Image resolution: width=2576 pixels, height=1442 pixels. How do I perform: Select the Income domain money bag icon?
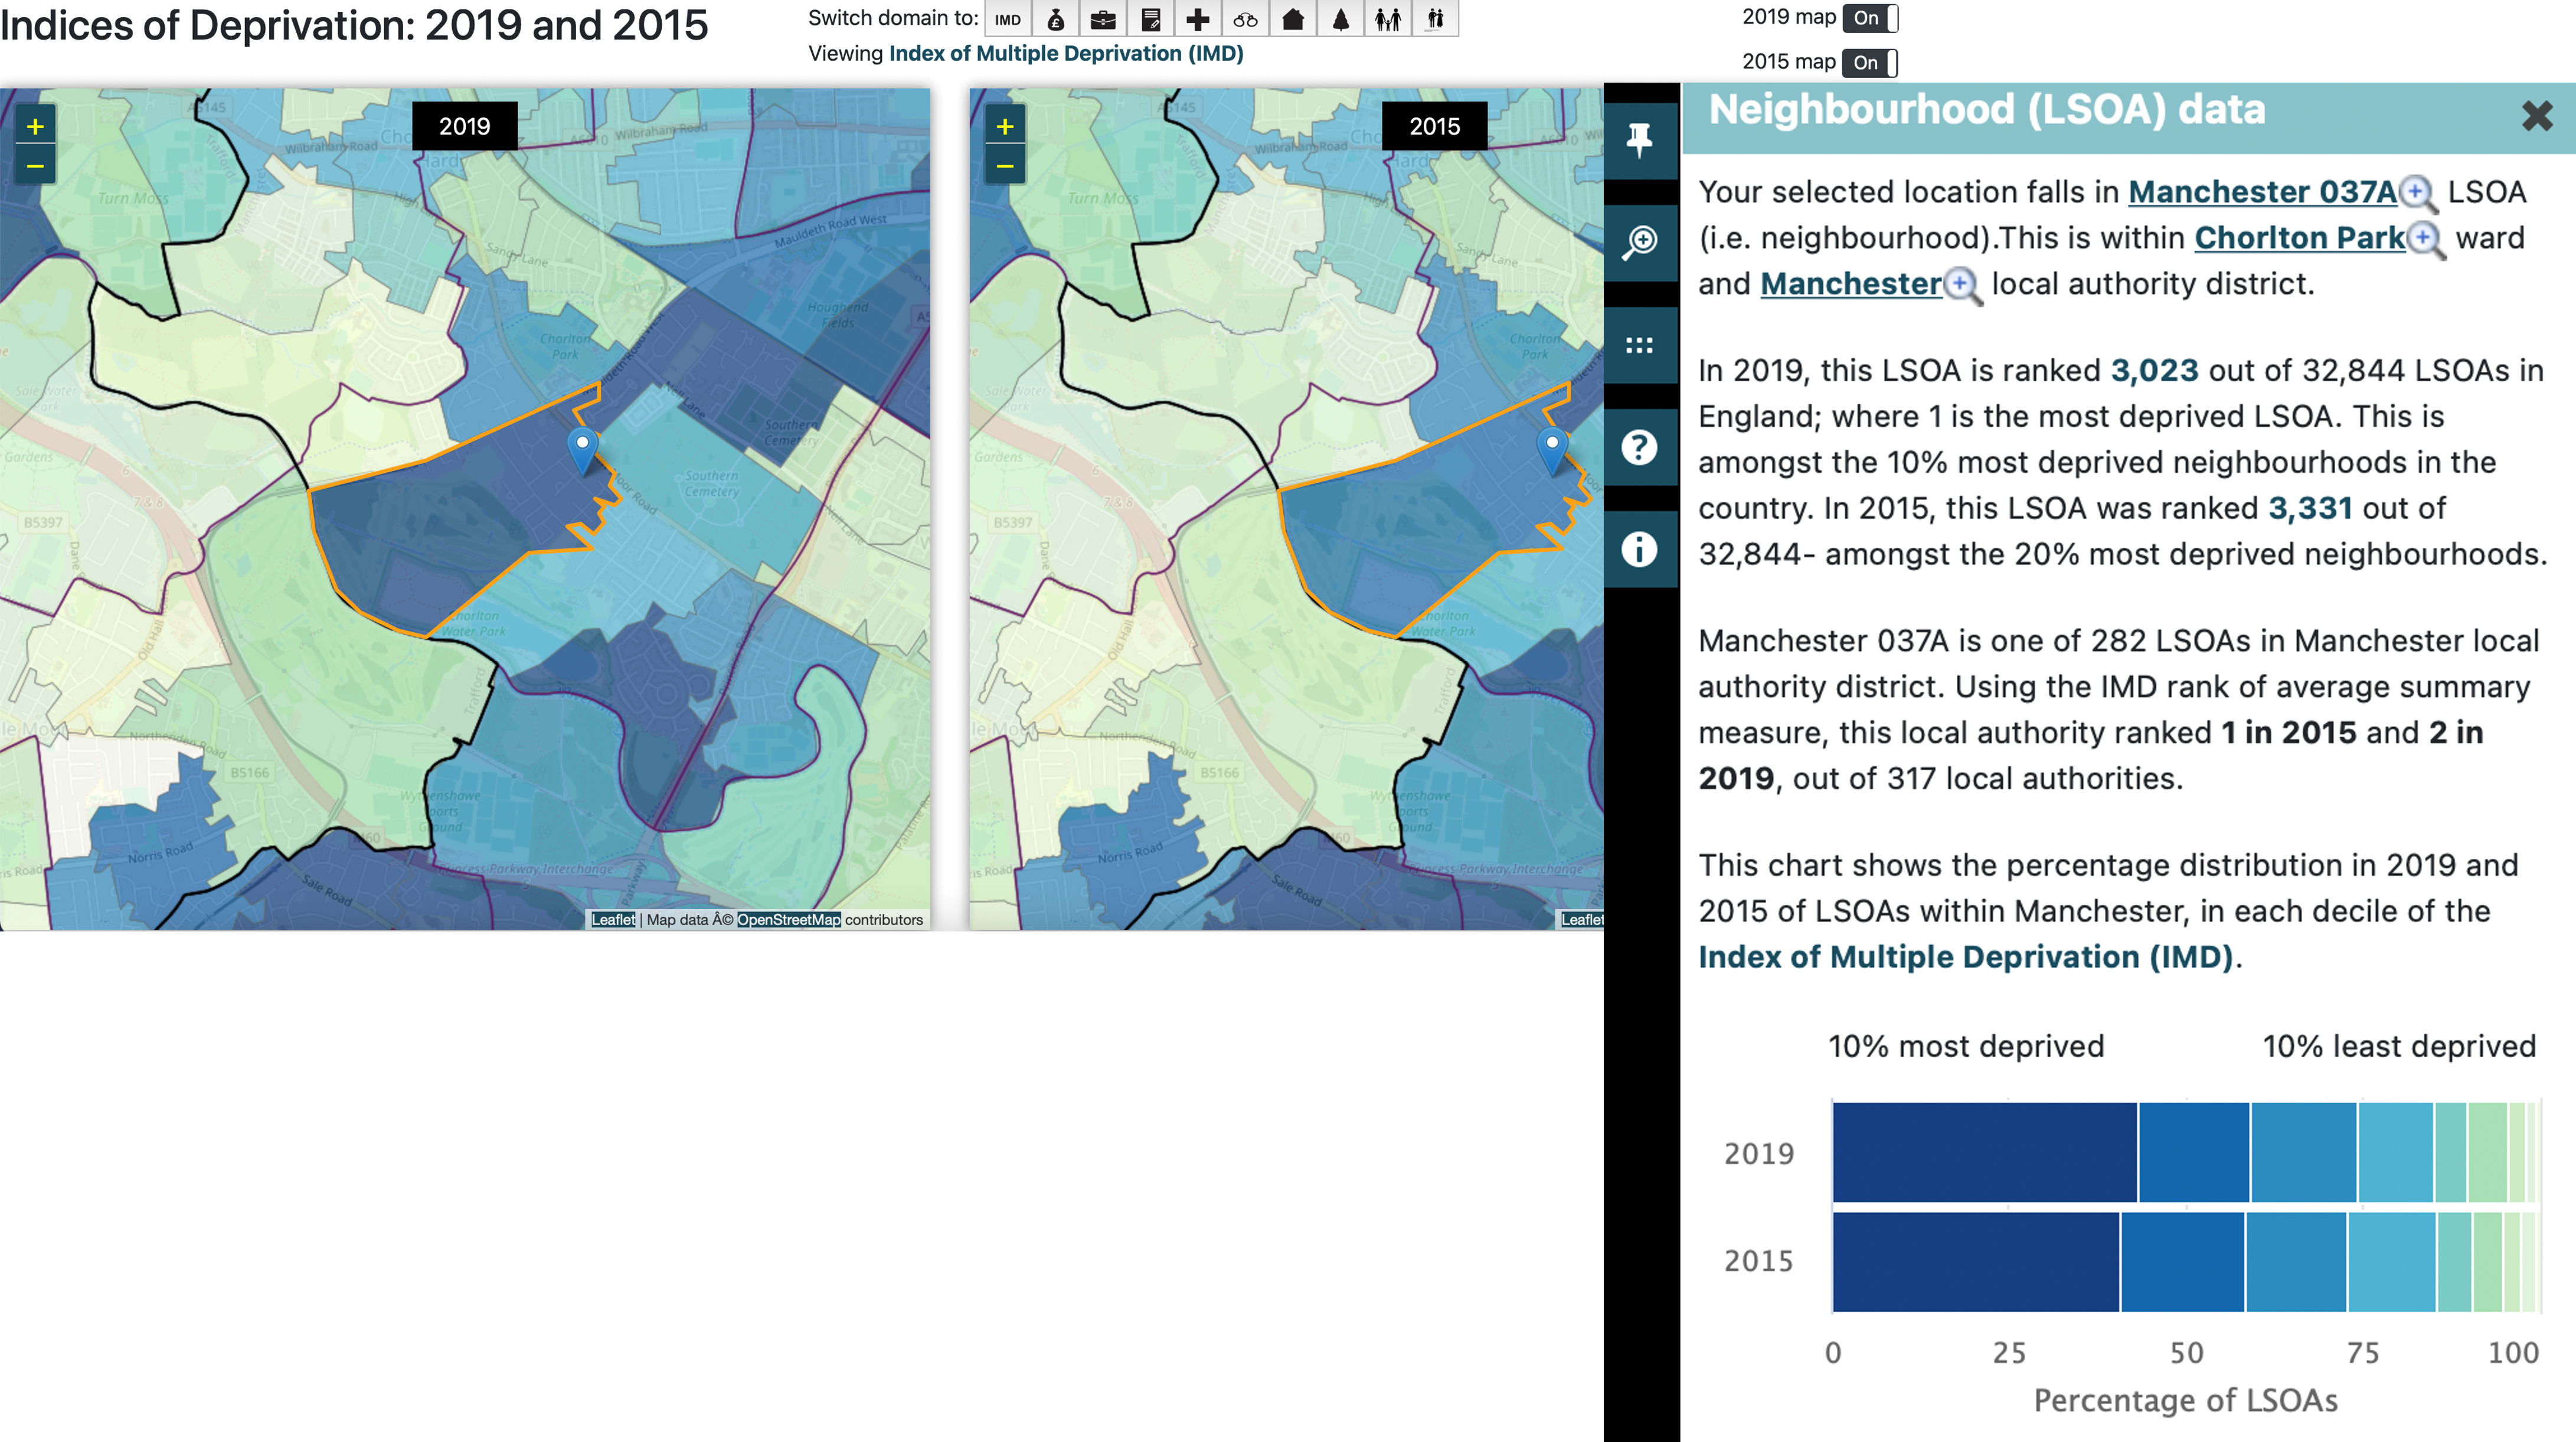(x=1056, y=19)
